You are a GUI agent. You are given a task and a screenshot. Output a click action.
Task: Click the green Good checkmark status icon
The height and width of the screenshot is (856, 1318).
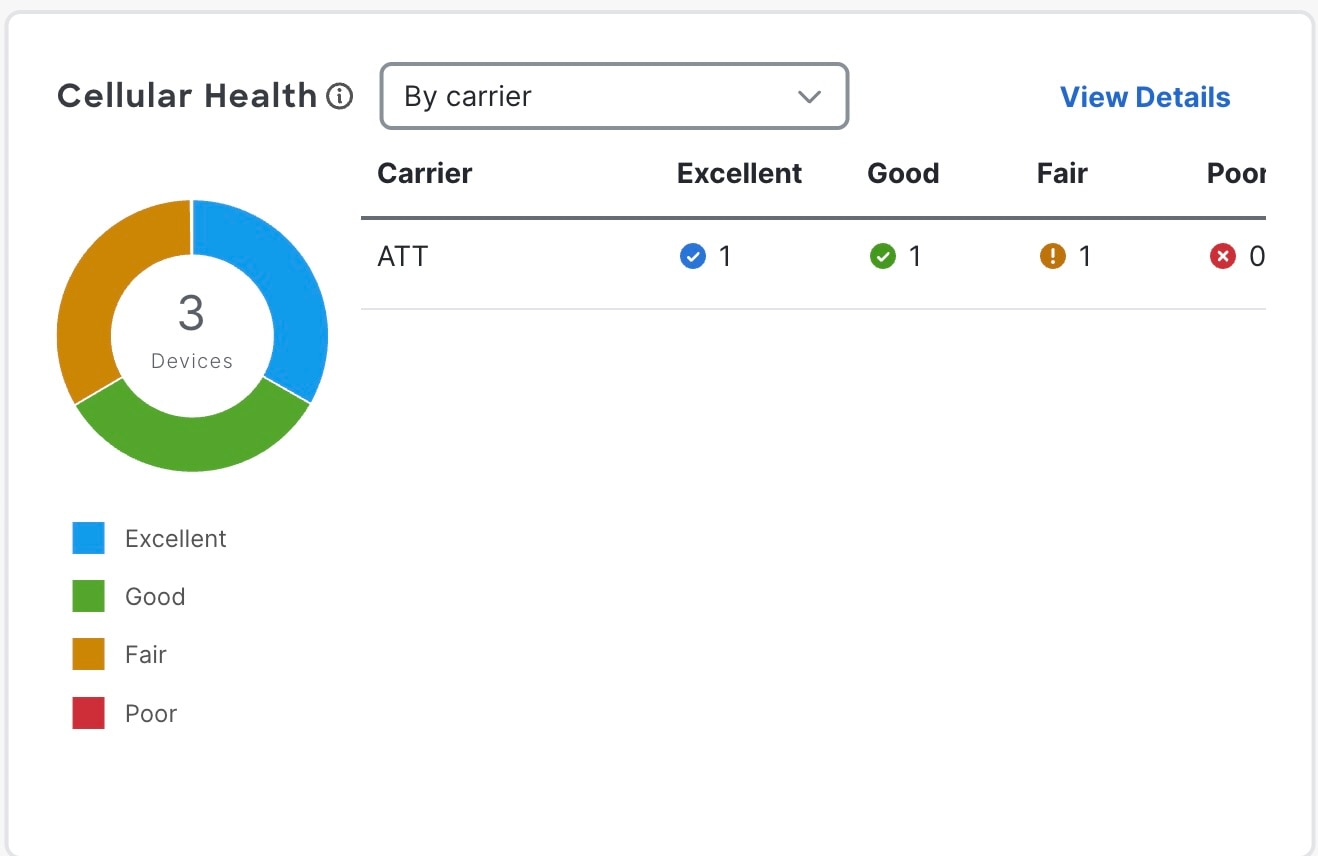coord(882,257)
